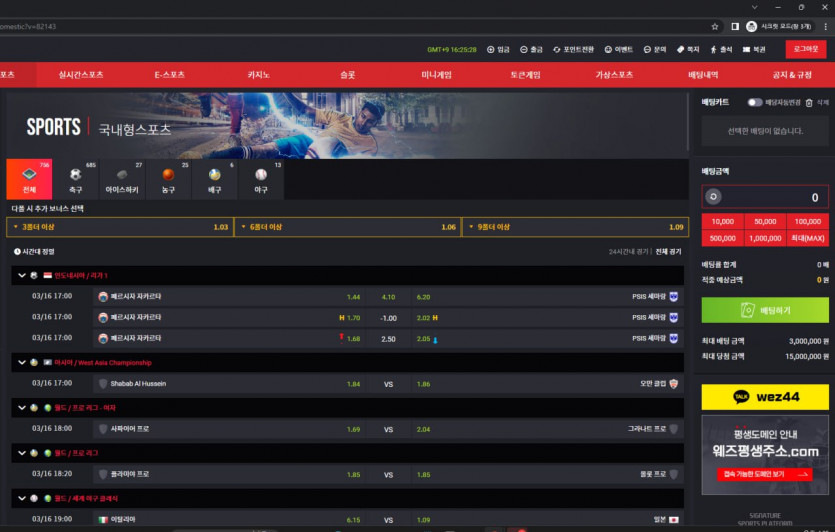Select the 3폴더 이상 1.03 bonus
This screenshot has height=532, width=835.
[120, 227]
